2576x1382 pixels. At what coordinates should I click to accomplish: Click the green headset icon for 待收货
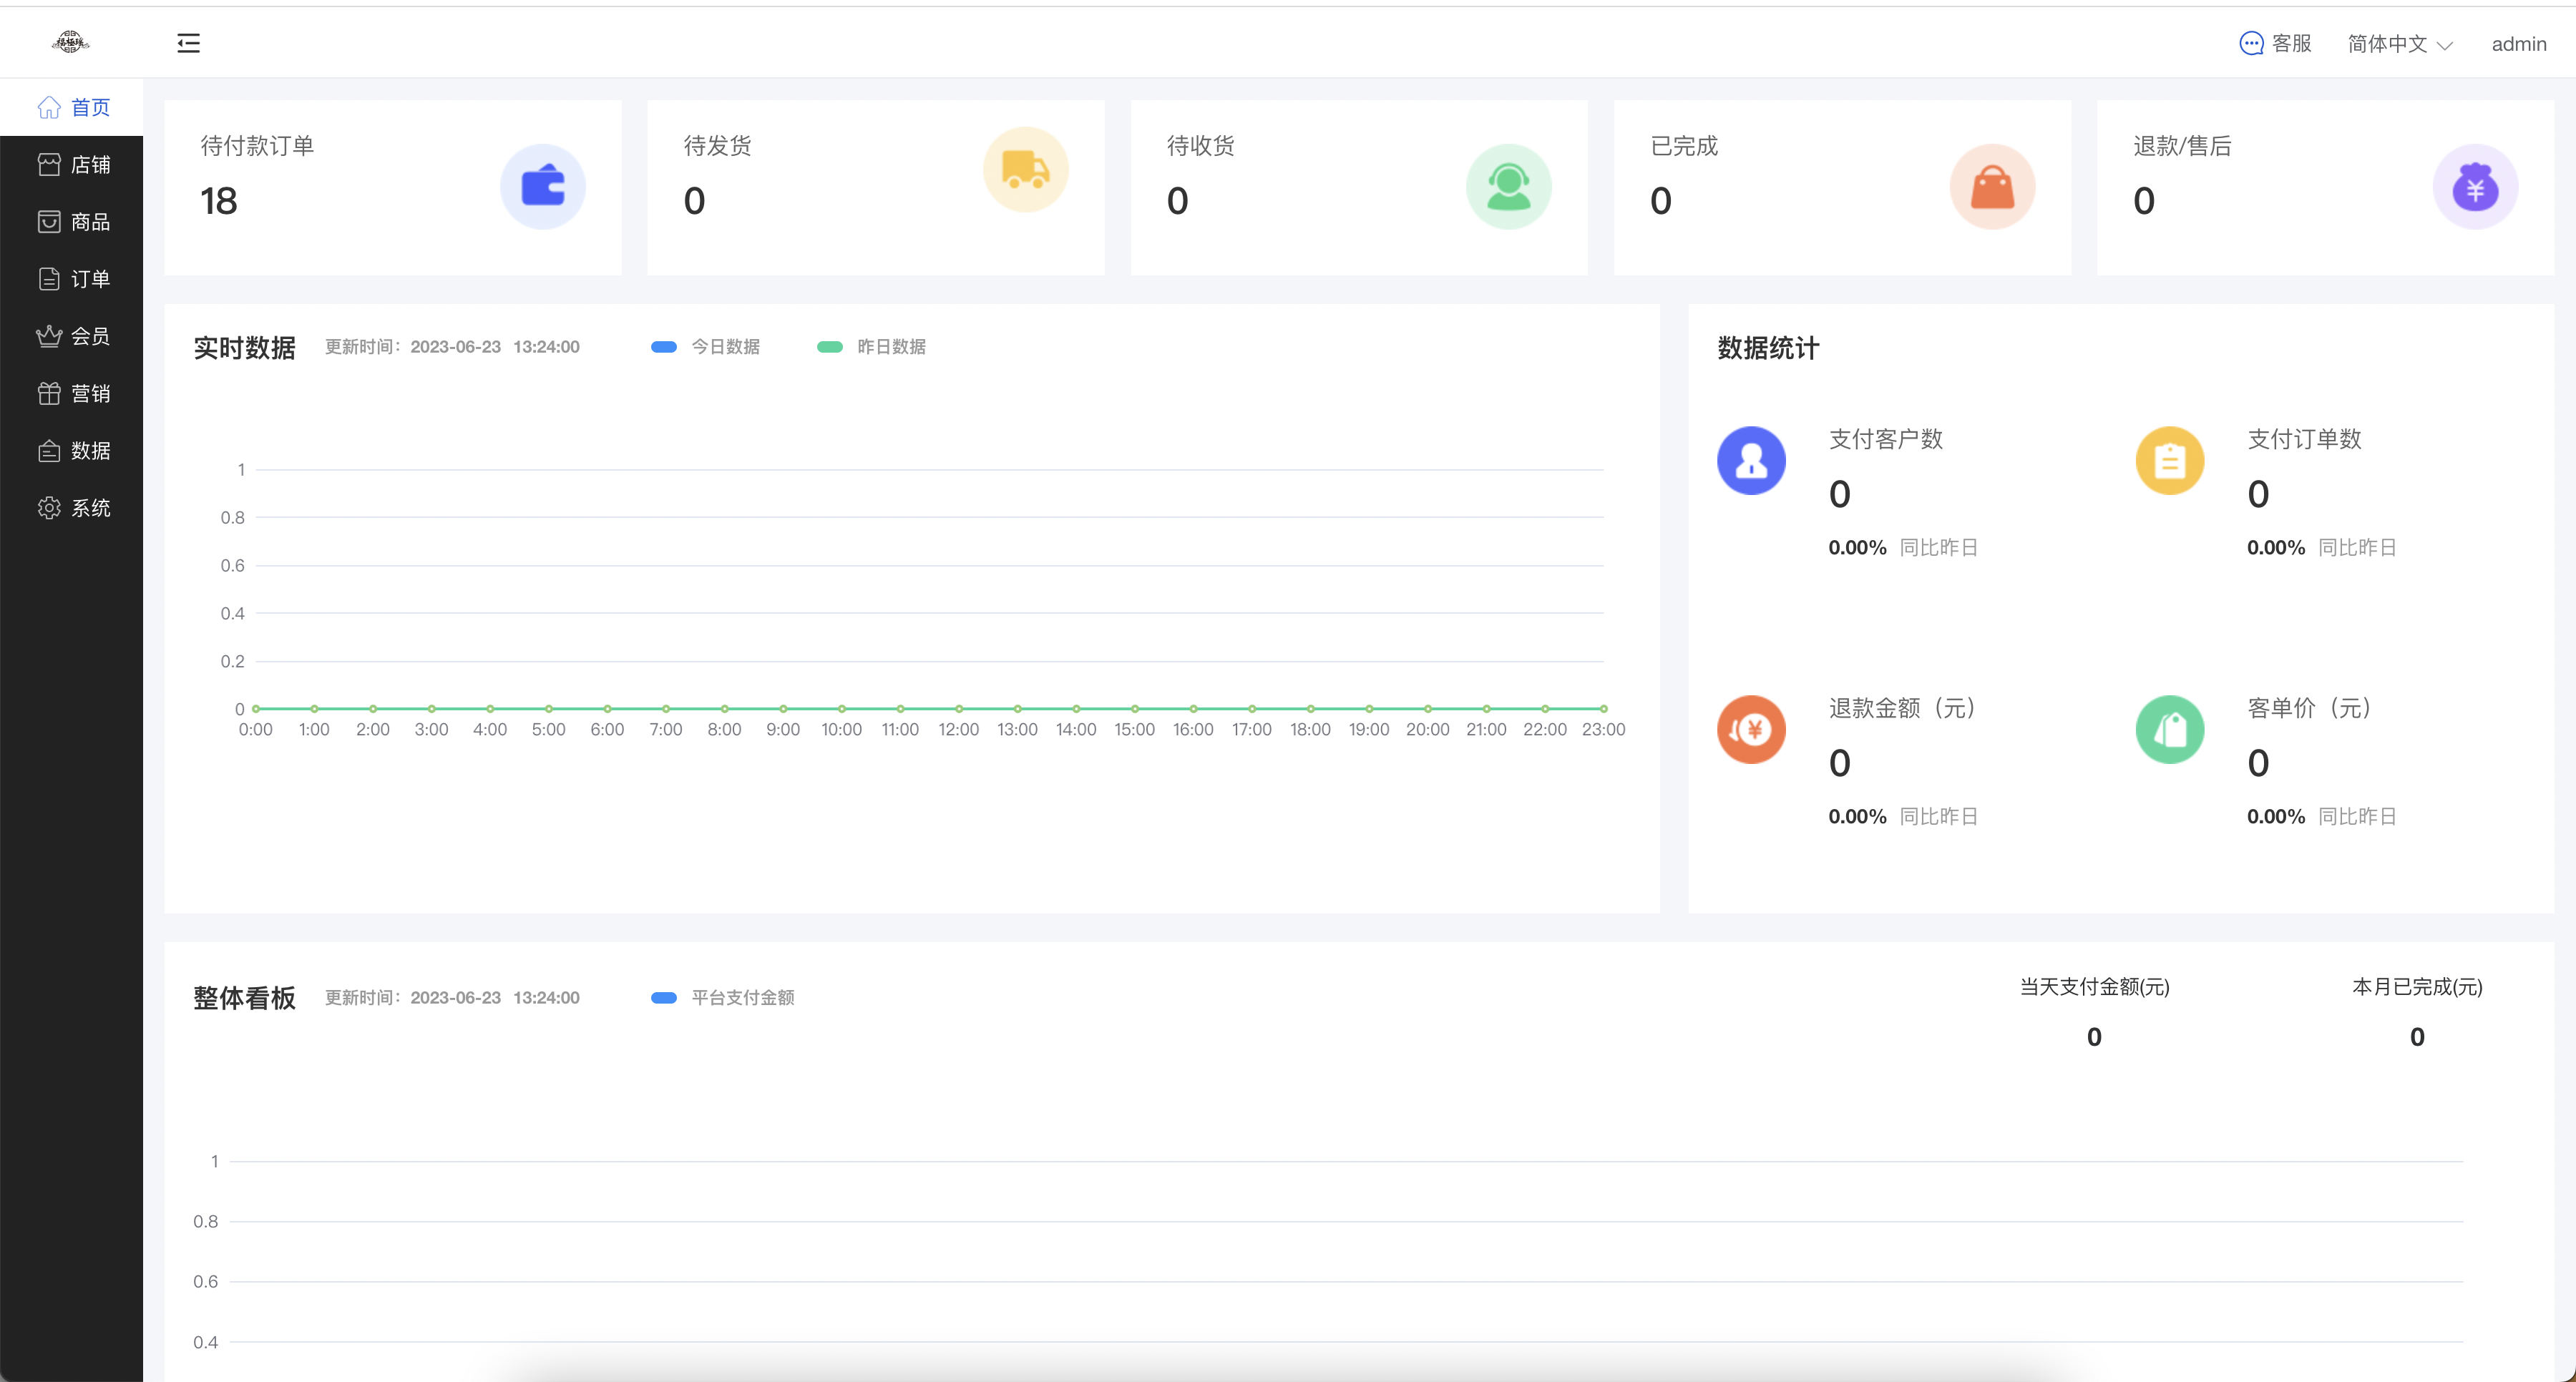[1509, 187]
